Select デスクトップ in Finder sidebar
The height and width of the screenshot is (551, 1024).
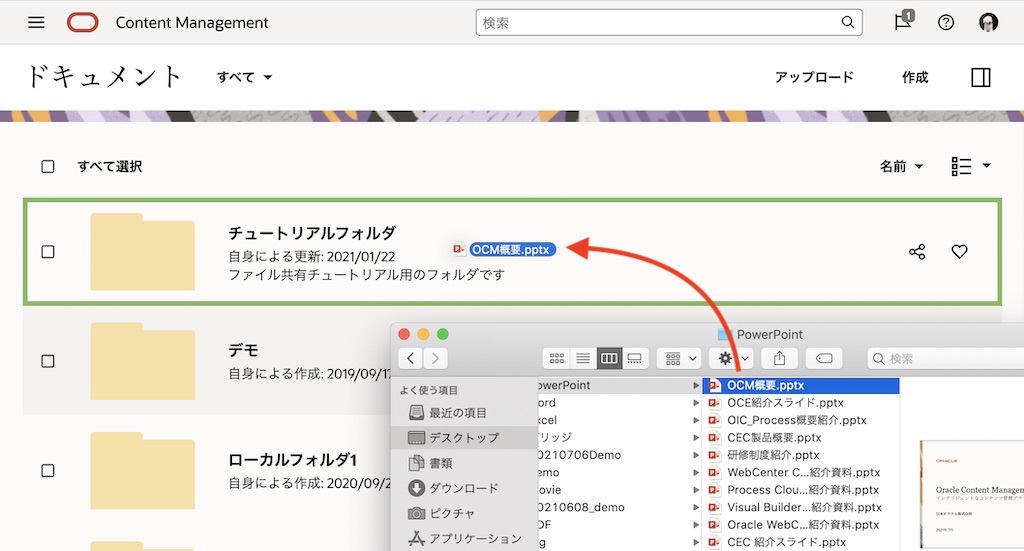(x=463, y=437)
